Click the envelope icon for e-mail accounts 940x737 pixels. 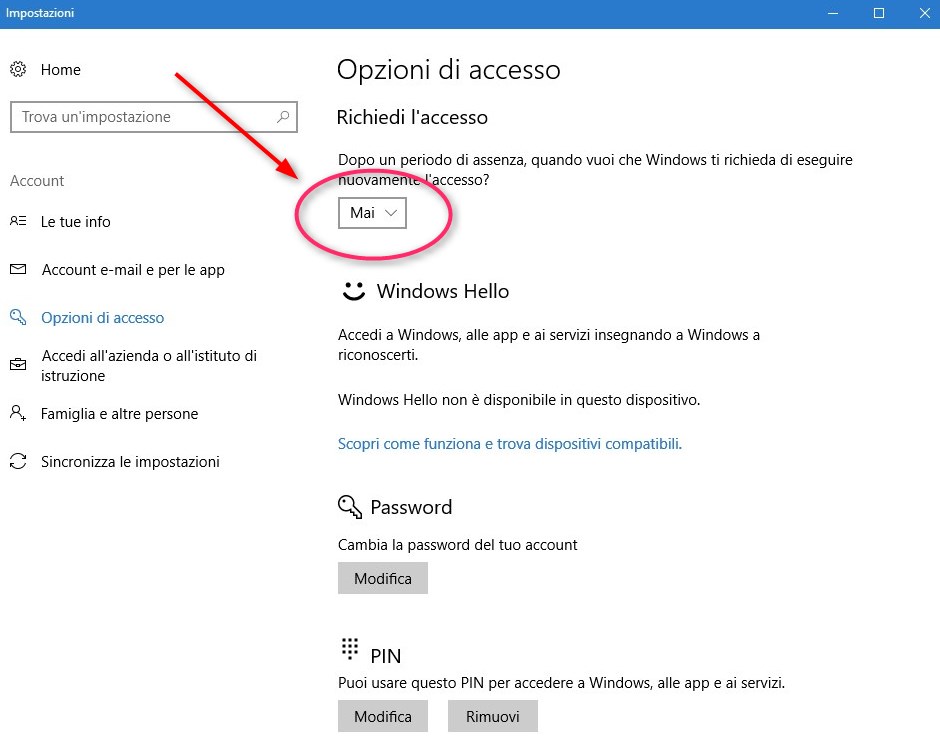click(18, 269)
